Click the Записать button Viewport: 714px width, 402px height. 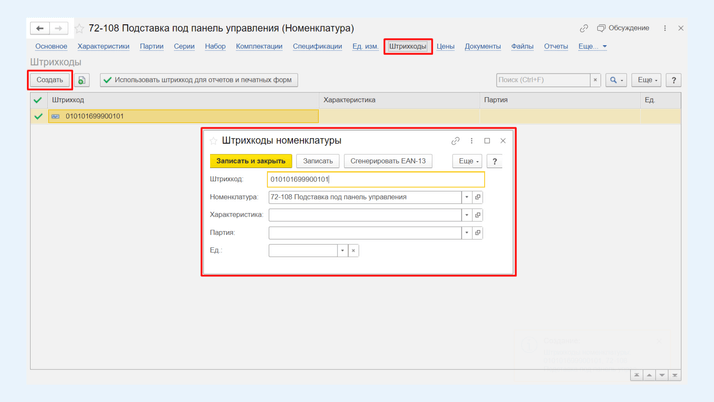pyautogui.click(x=318, y=161)
